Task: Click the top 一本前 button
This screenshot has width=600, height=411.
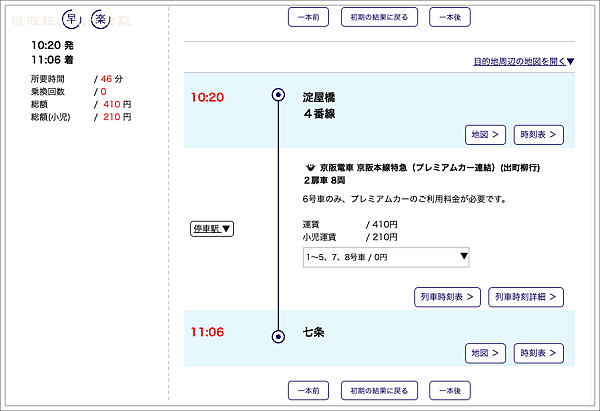Action: point(308,17)
